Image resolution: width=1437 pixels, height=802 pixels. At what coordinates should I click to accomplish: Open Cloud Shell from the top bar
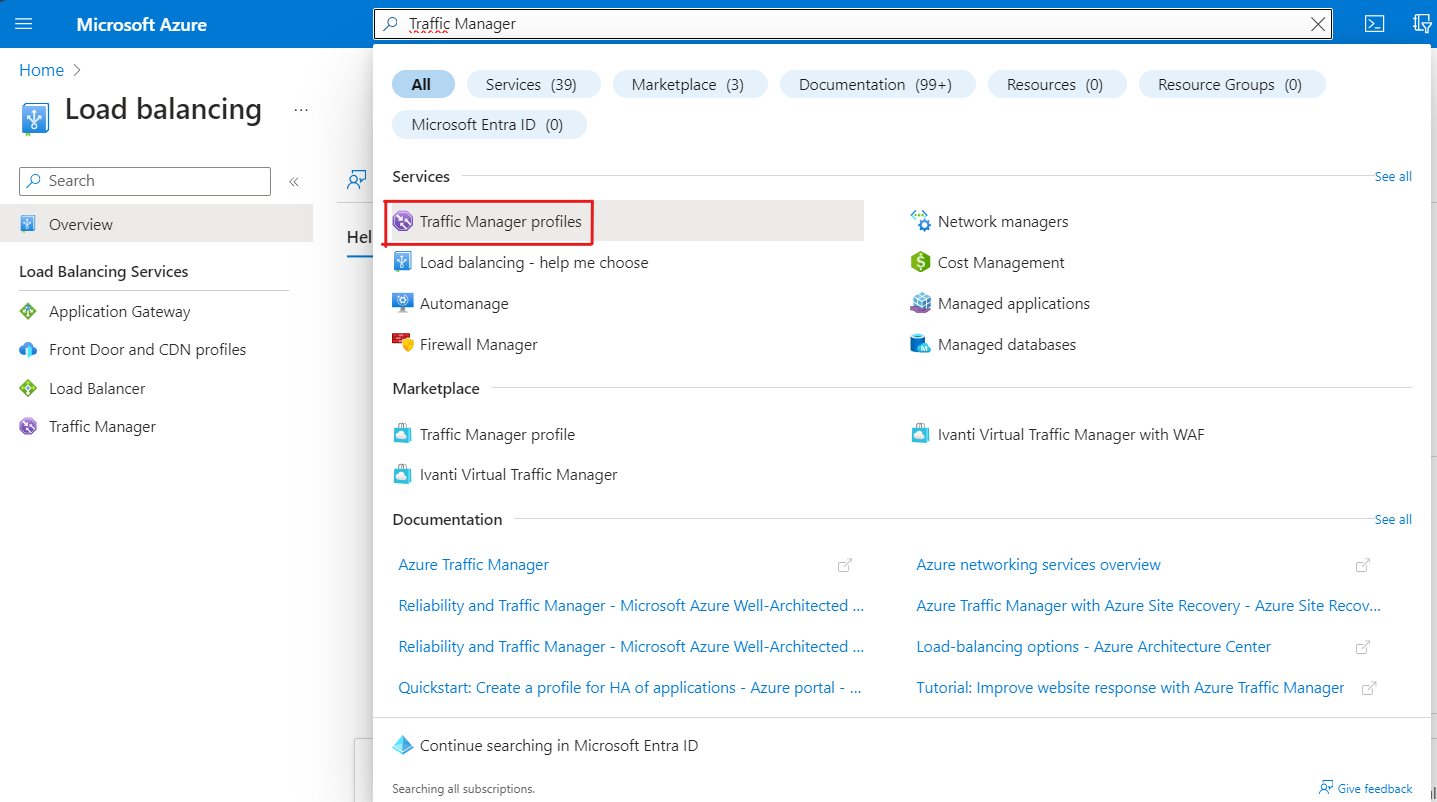[1374, 23]
